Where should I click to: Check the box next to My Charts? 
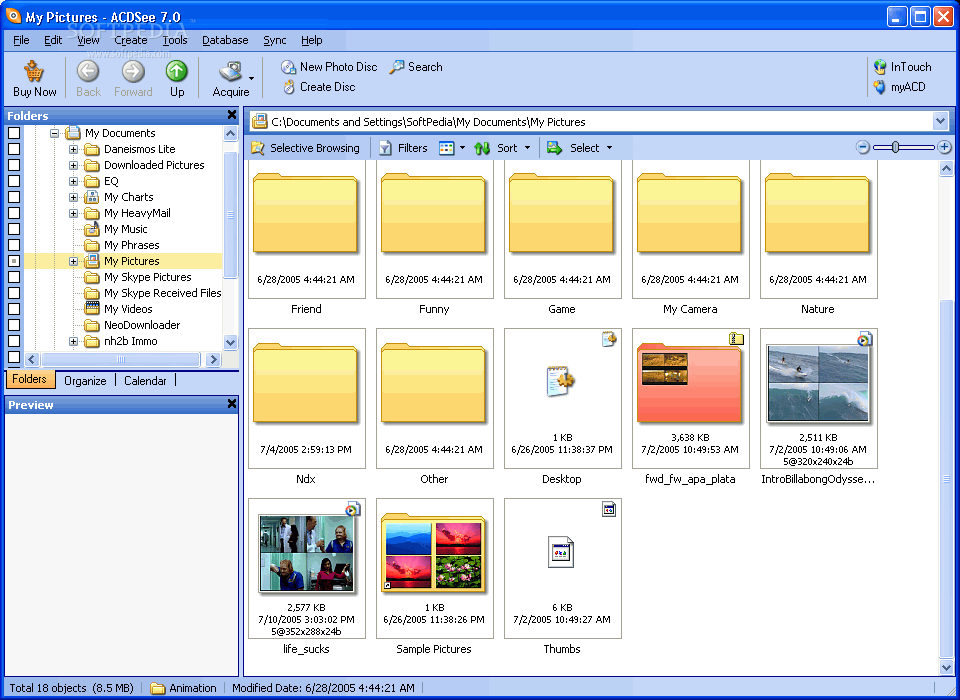coord(14,197)
